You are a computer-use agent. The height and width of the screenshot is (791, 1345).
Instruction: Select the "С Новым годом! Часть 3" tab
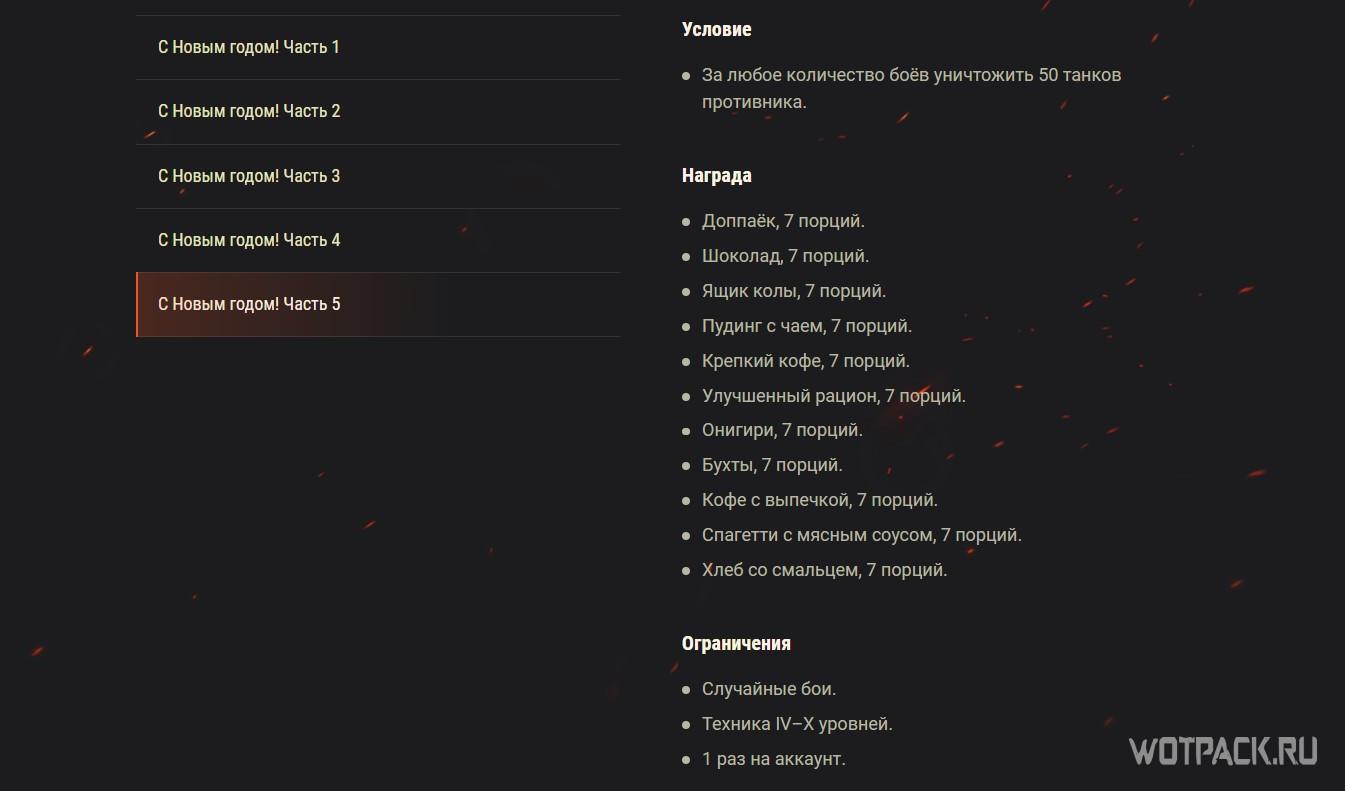(x=249, y=176)
